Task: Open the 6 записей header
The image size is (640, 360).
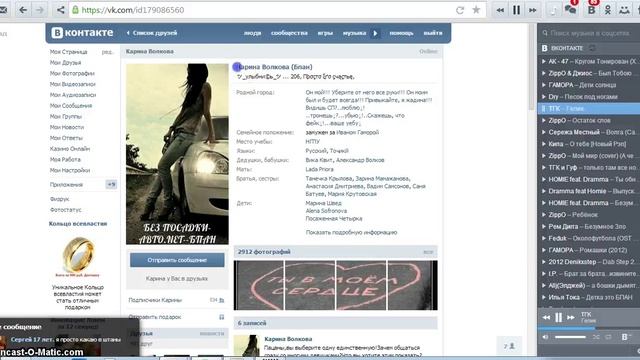Action: tap(252, 323)
